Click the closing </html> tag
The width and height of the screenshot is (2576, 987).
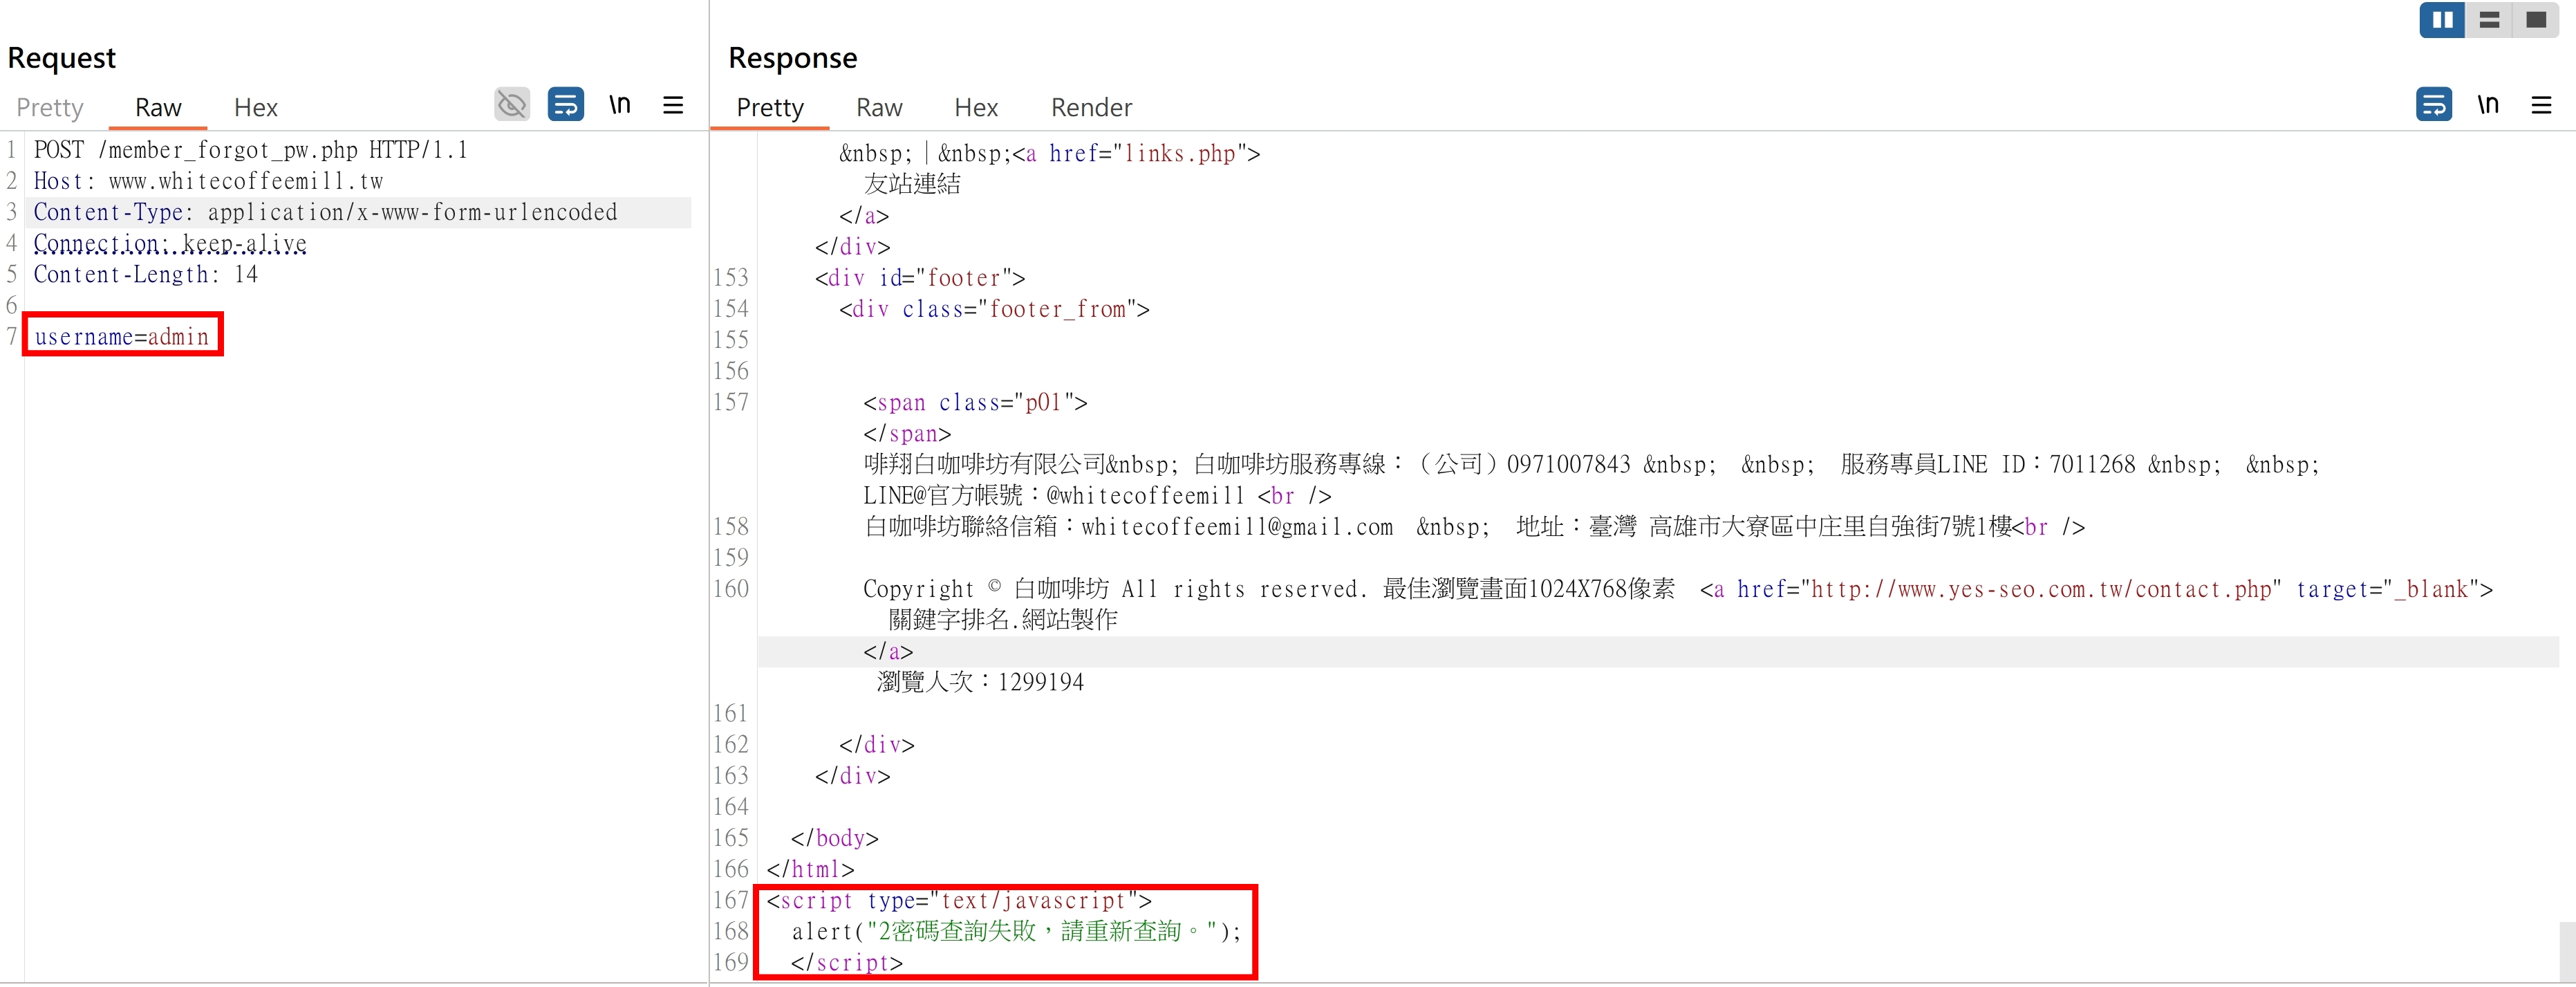810,869
